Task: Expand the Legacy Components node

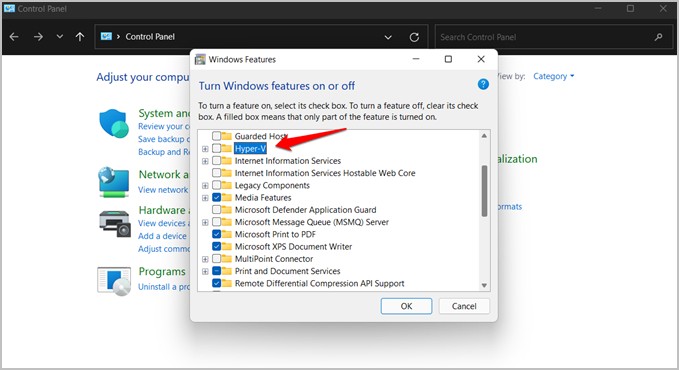Action: (x=205, y=186)
